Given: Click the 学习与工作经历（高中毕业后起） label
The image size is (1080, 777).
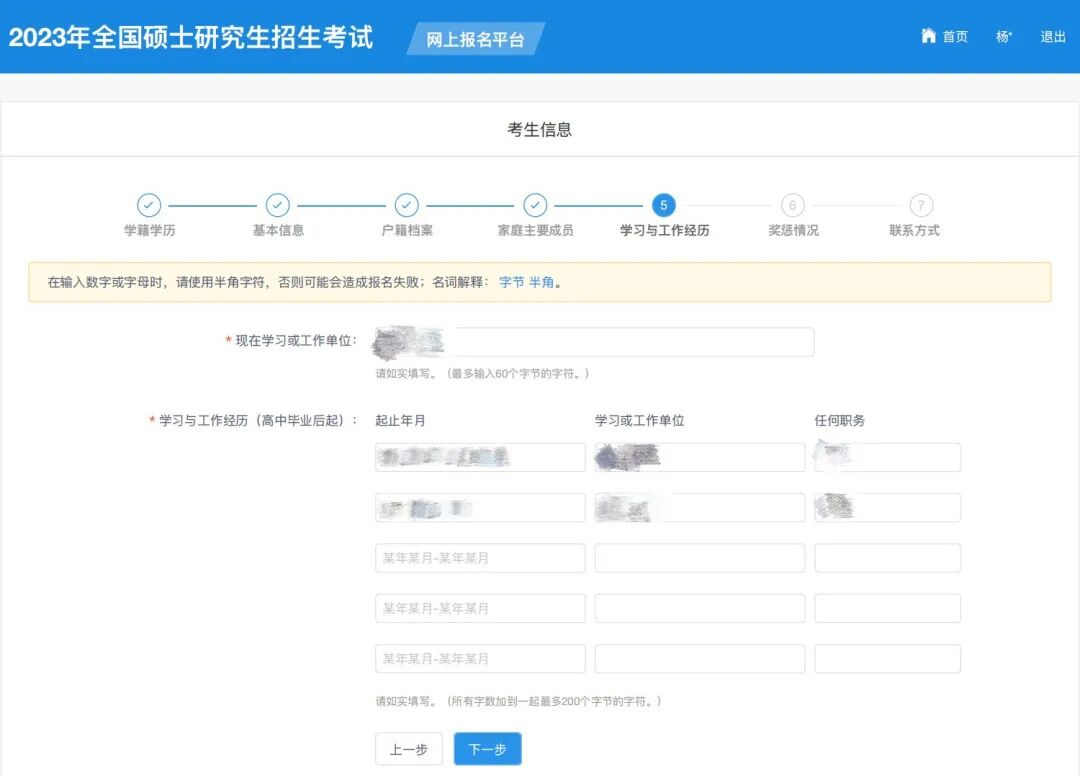Looking at the screenshot, I should [x=258, y=420].
